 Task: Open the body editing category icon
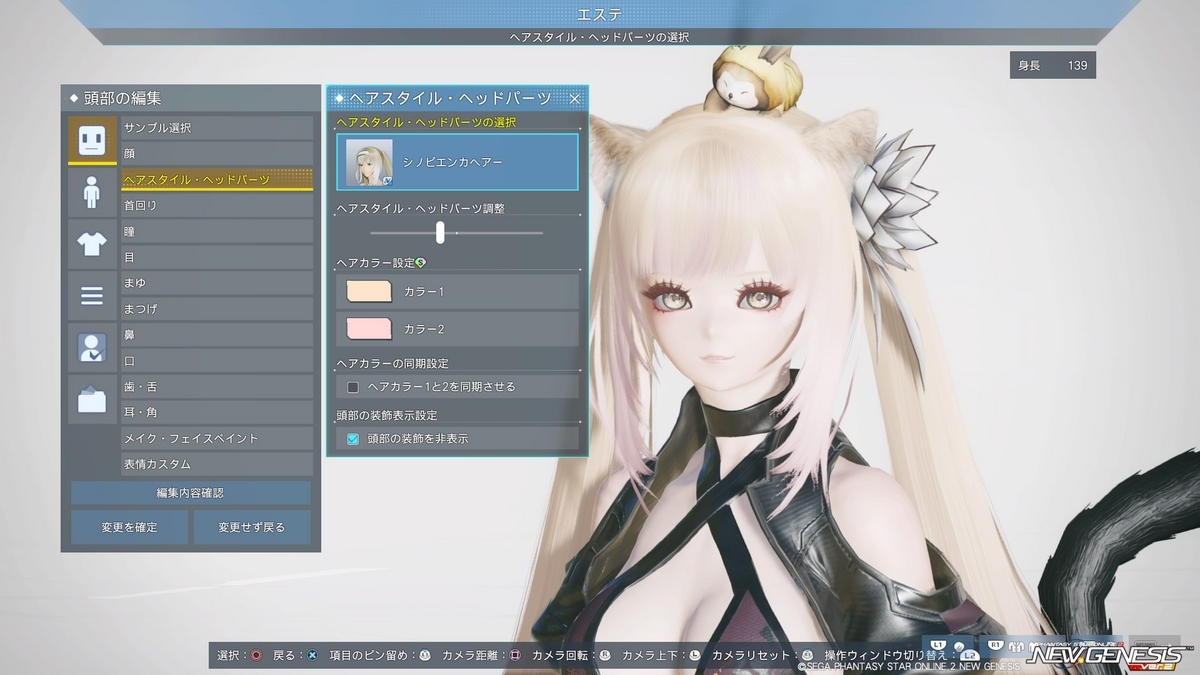click(92, 192)
